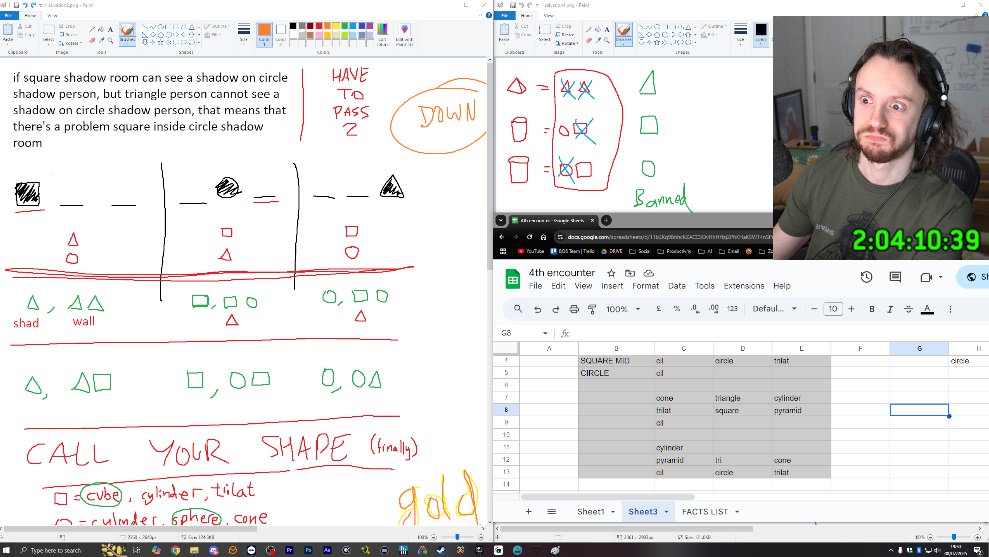Star the 4th encounter spreadsheet
The image size is (989, 557).
pyautogui.click(x=611, y=273)
